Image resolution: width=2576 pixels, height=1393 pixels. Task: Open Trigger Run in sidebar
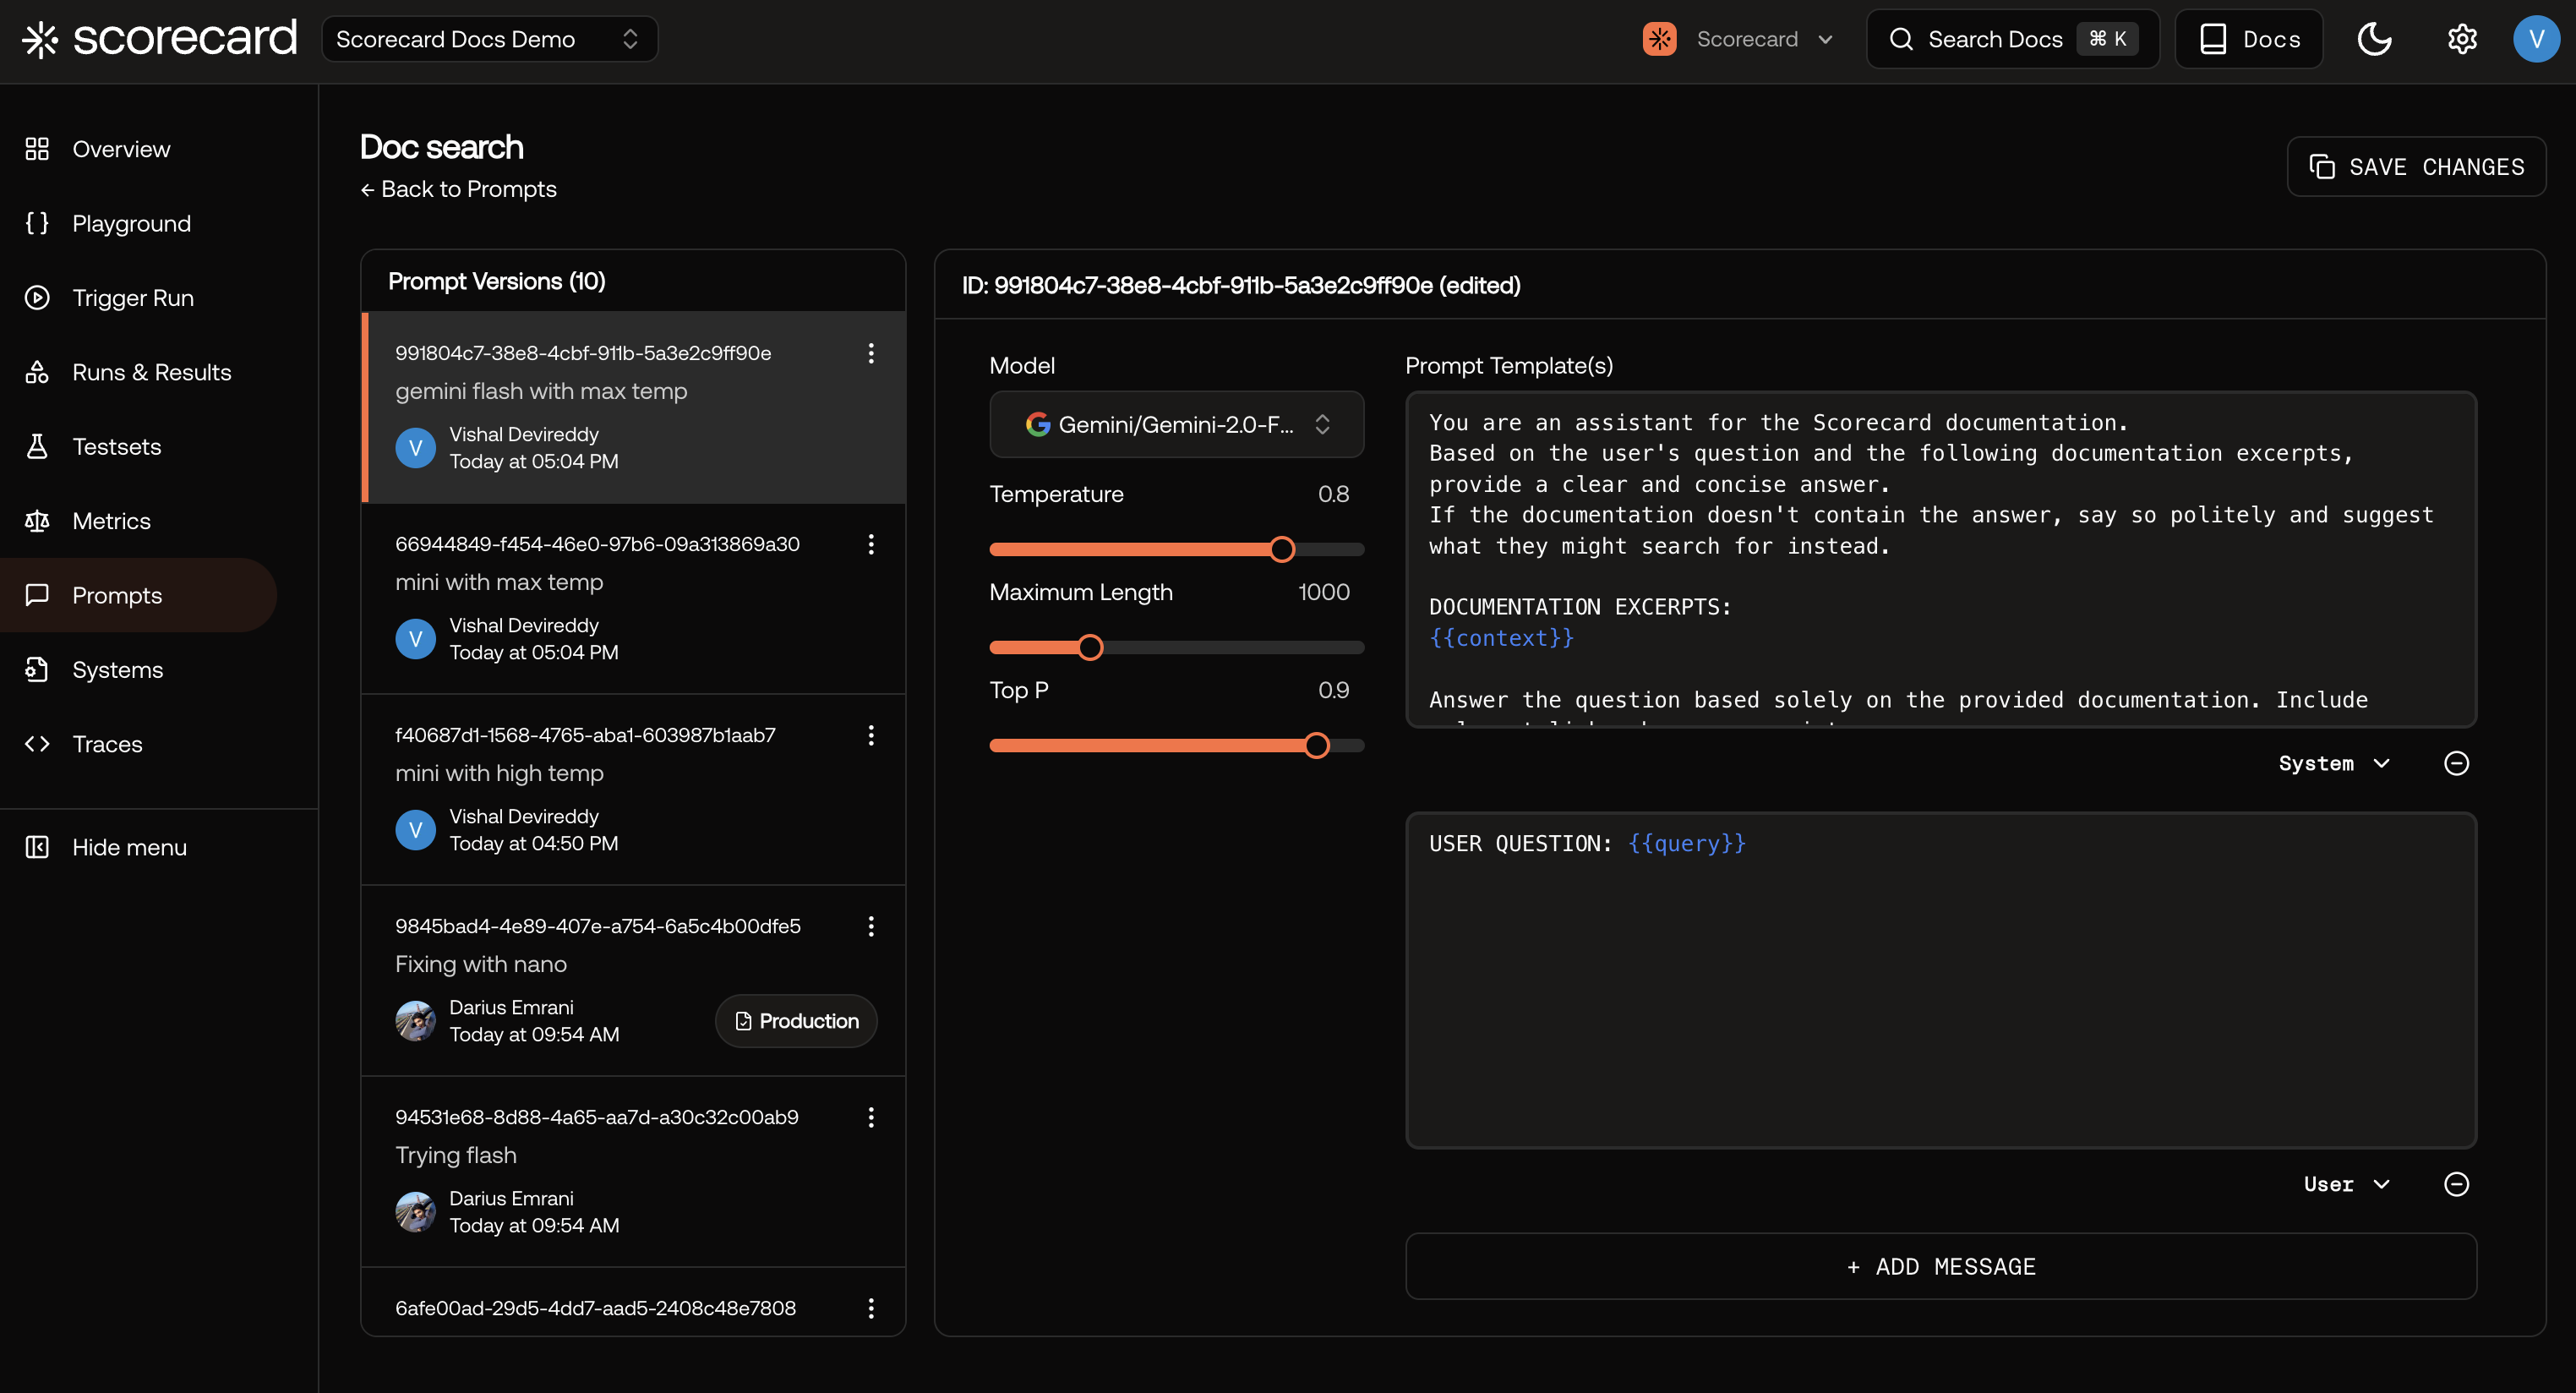tap(133, 298)
